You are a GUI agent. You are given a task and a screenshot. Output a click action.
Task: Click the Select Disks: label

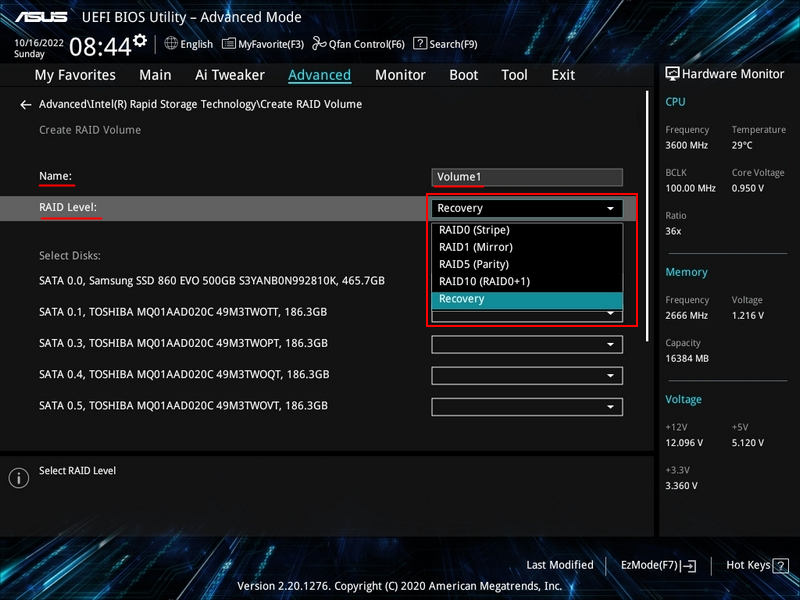pos(69,256)
